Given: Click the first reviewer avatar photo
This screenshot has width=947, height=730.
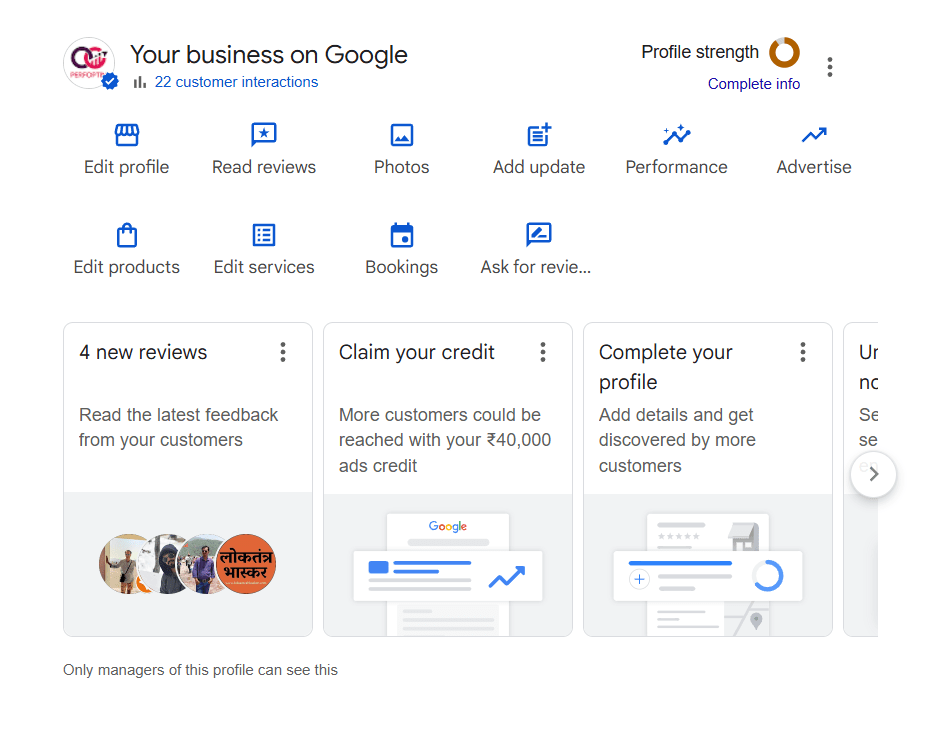Looking at the screenshot, I should click(122, 564).
